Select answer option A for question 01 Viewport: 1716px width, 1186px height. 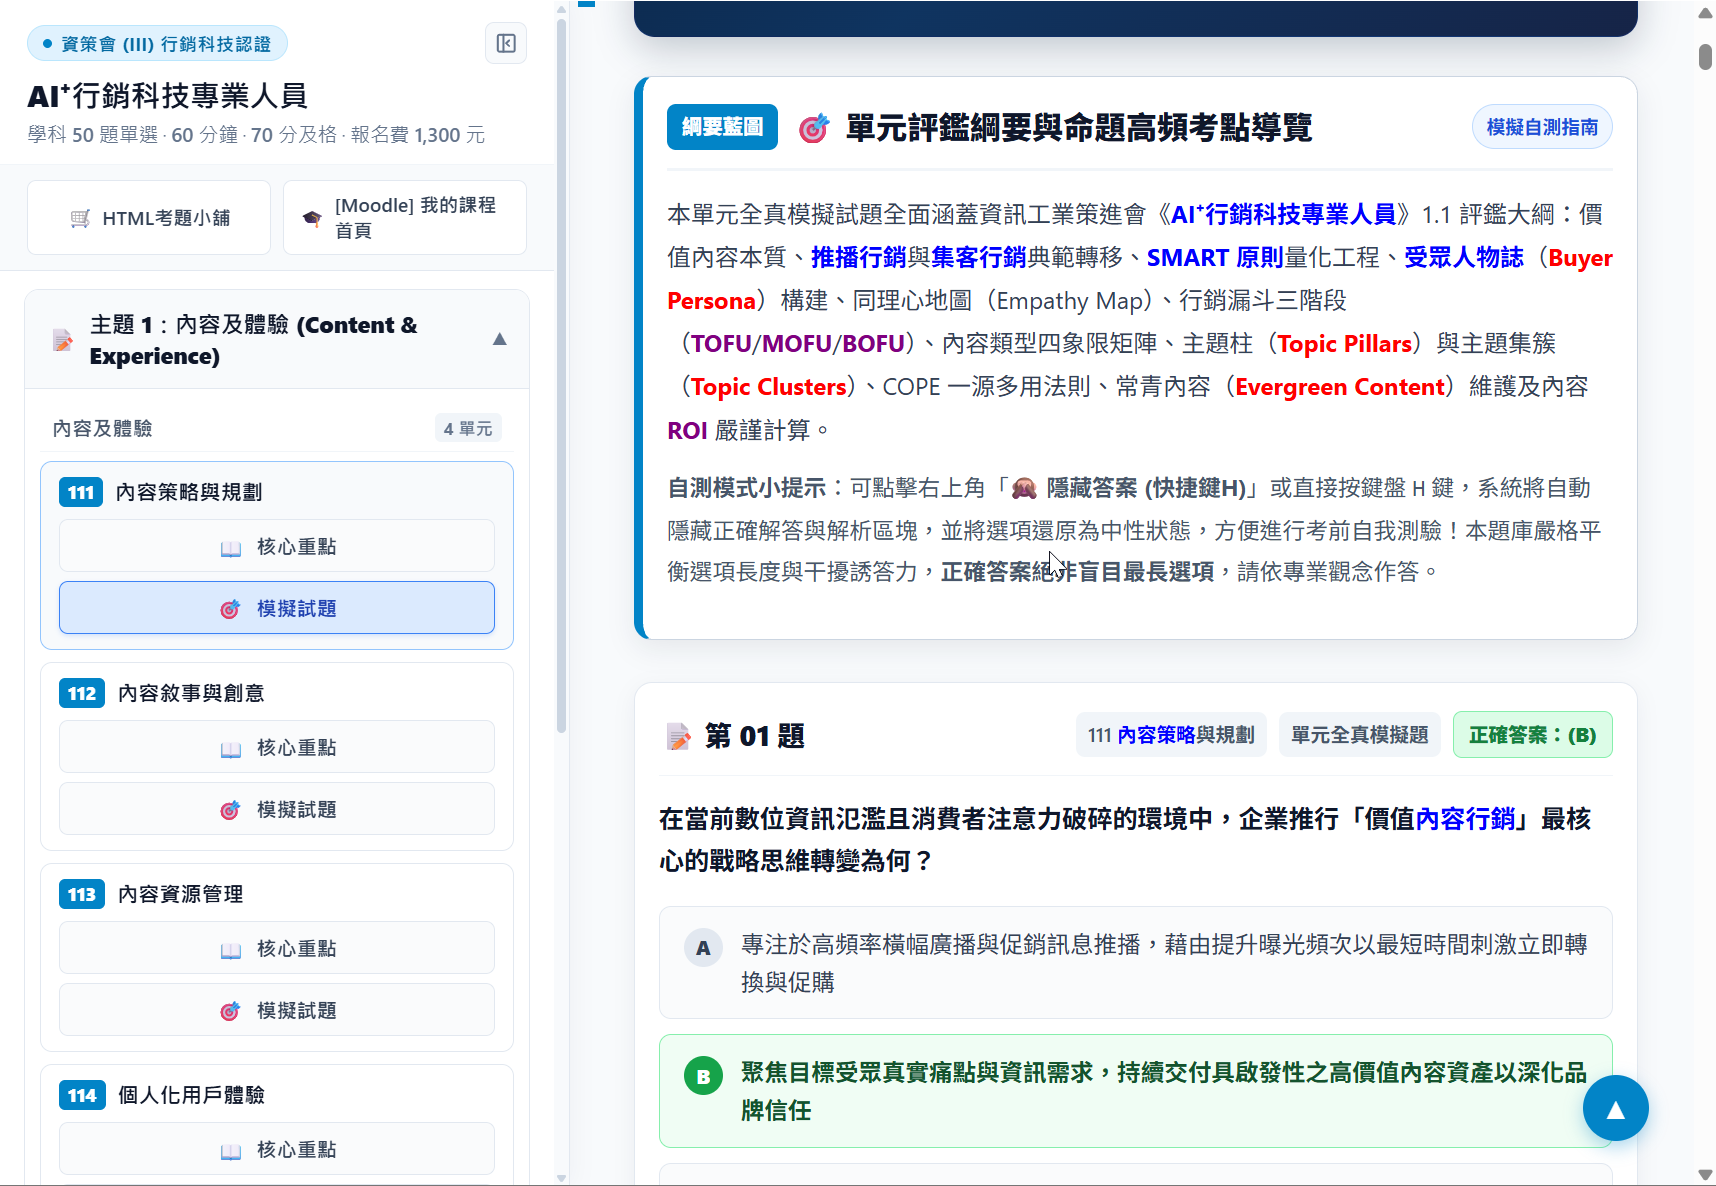(x=1136, y=963)
